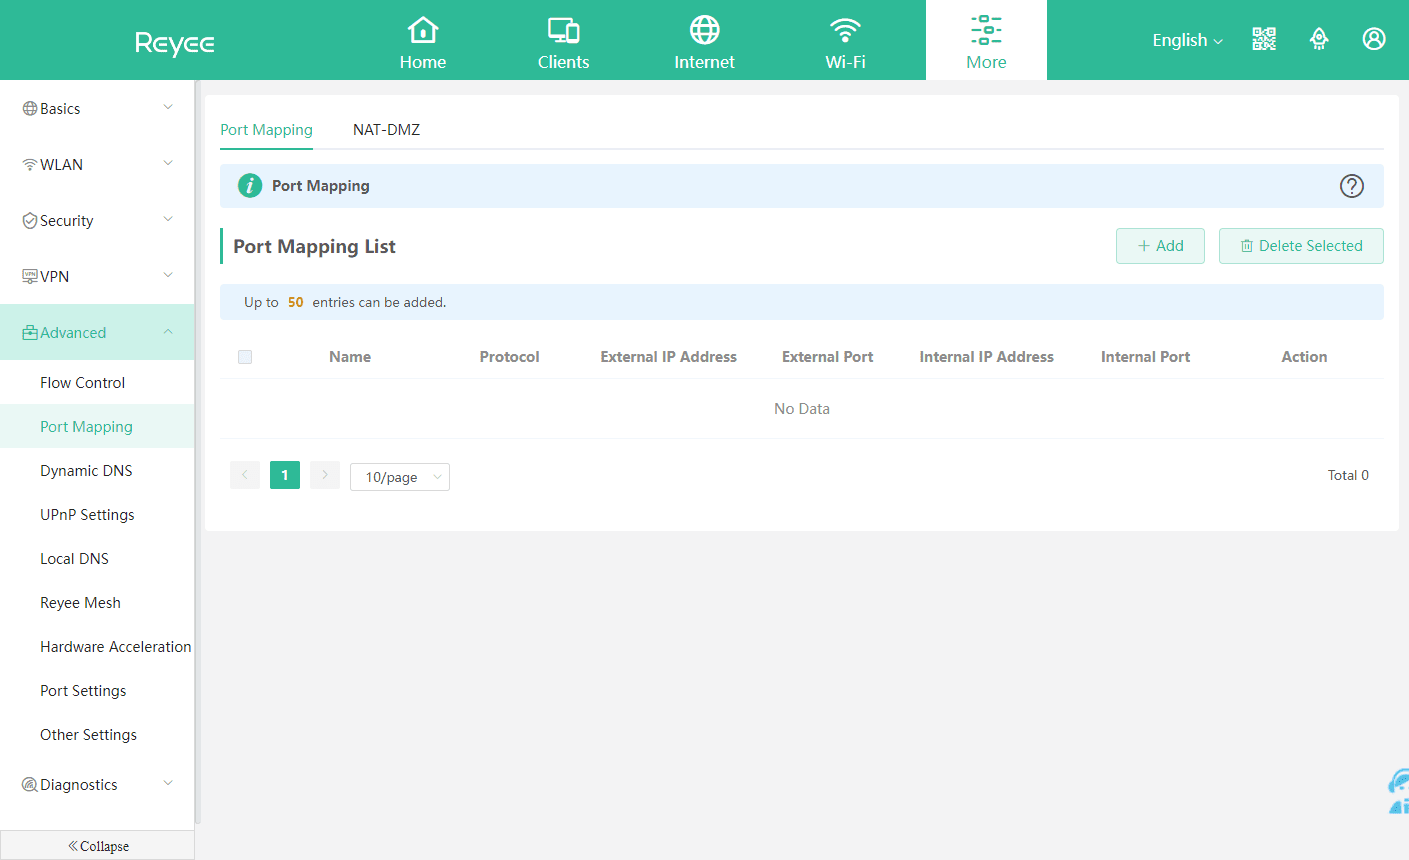This screenshot has height=860, width=1409.
Task: Collapse the Advanced sidebar section
Action: pos(97,333)
